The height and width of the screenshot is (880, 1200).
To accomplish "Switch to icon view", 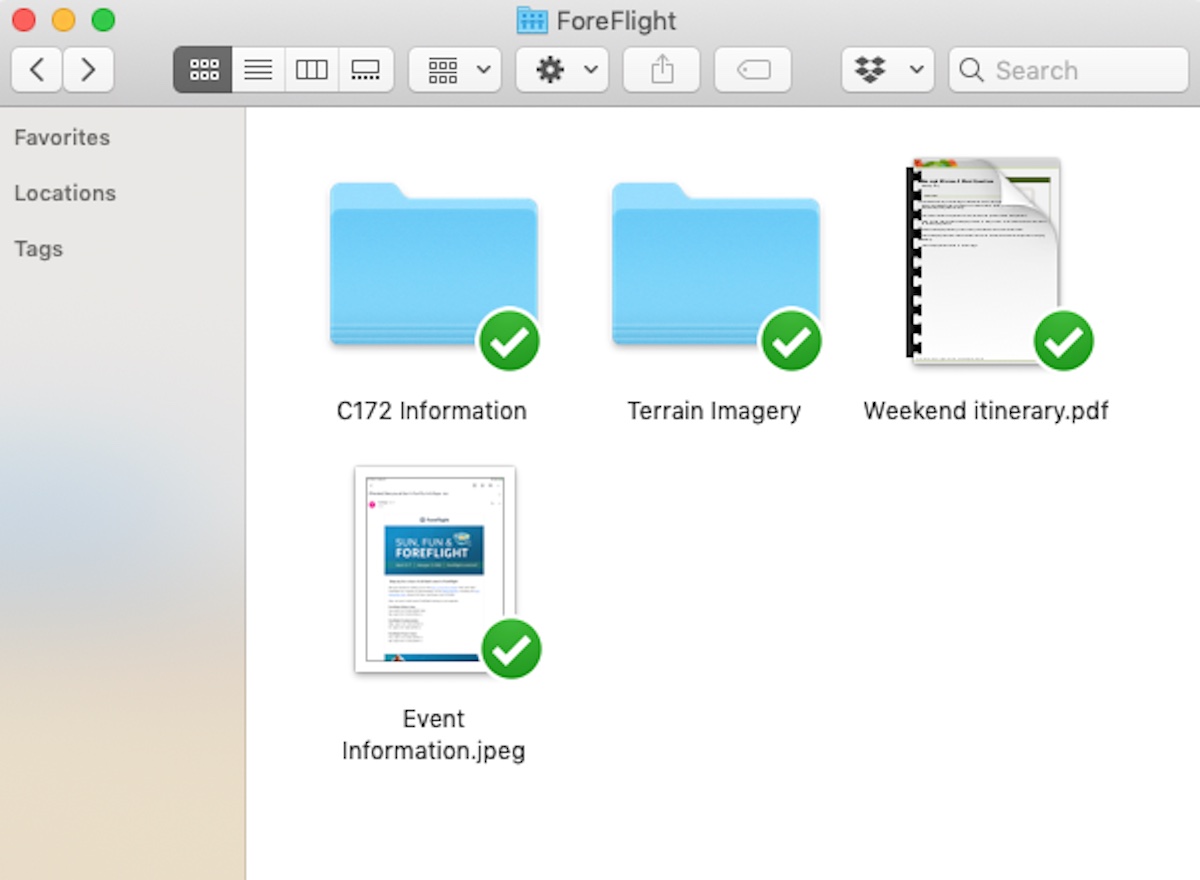I will click(203, 70).
